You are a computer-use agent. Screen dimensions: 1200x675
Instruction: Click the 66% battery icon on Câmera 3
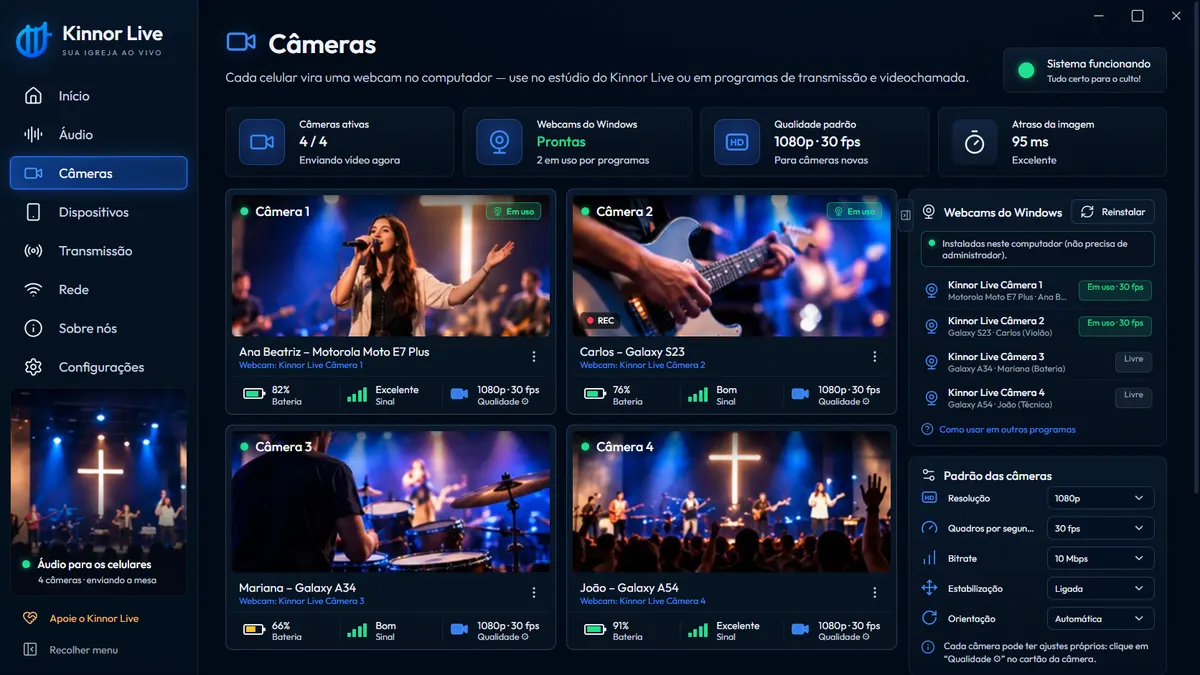coord(254,631)
